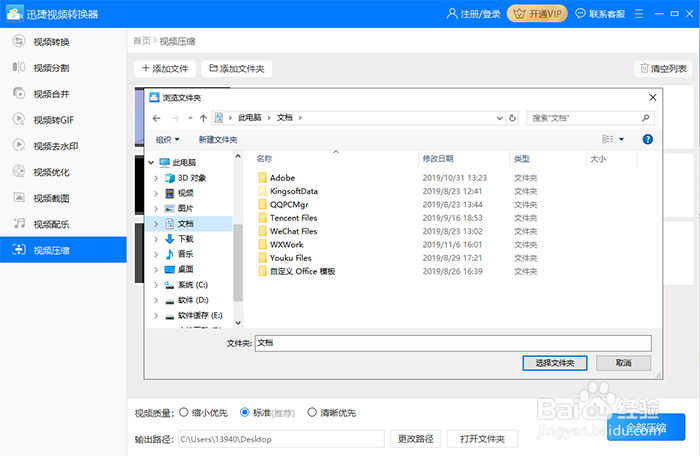Open the 组织 dropdown menu
Viewport: 700px width, 456px height.
(167, 139)
